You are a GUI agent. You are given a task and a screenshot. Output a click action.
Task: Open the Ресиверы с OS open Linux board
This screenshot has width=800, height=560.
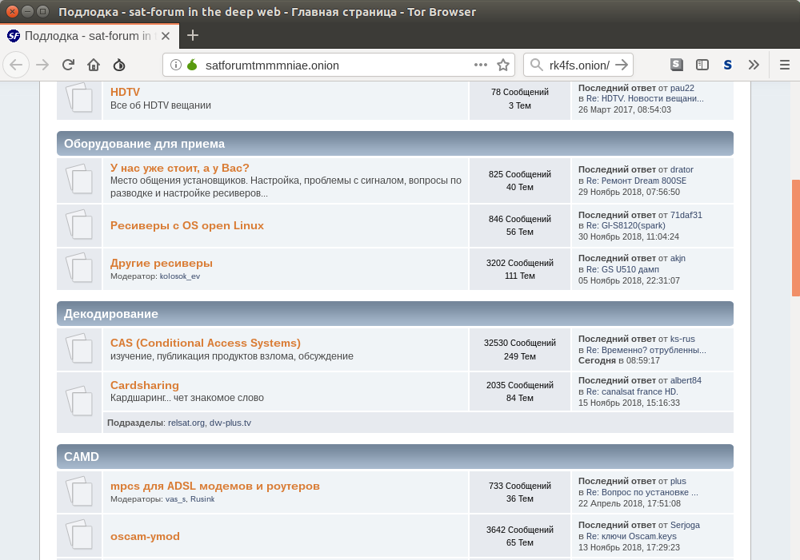pyautogui.click(x=187, y=225)
